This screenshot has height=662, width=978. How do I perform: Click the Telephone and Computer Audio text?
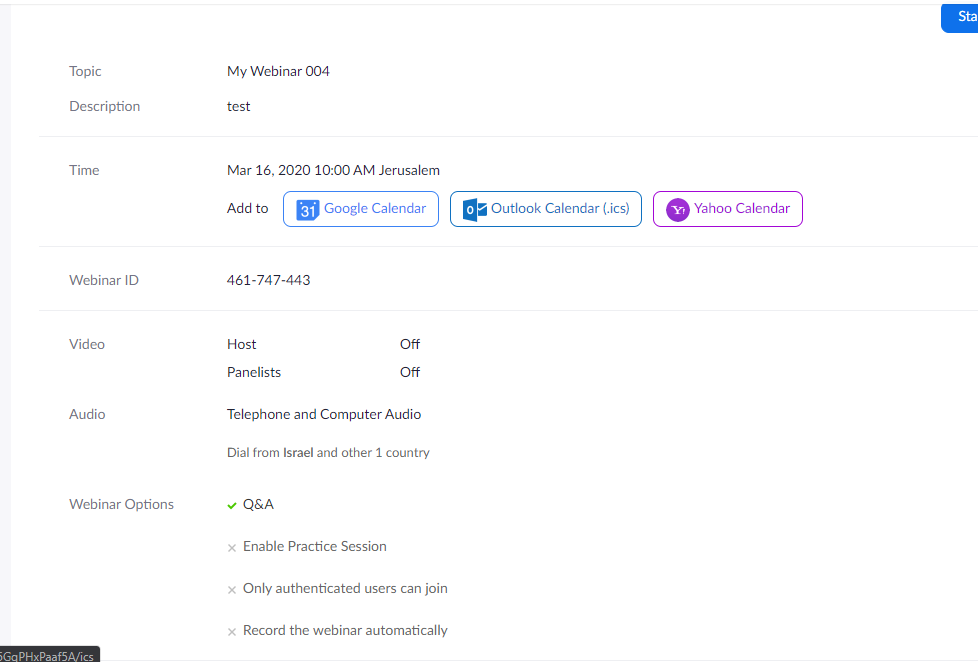pyautogui.click(x=324, y=414)
